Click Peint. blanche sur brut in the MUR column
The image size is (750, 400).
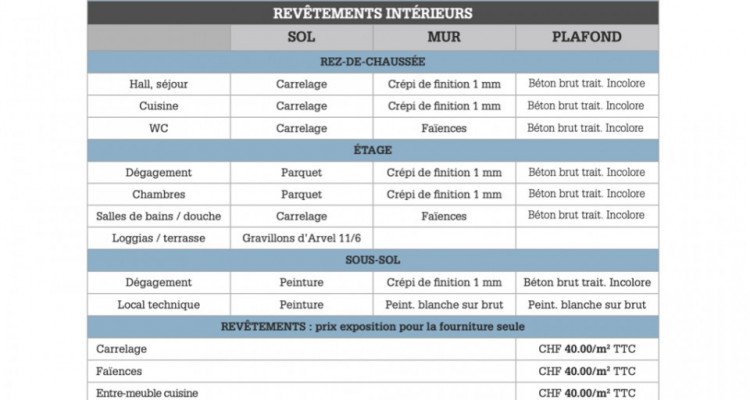tap(444, 304)
